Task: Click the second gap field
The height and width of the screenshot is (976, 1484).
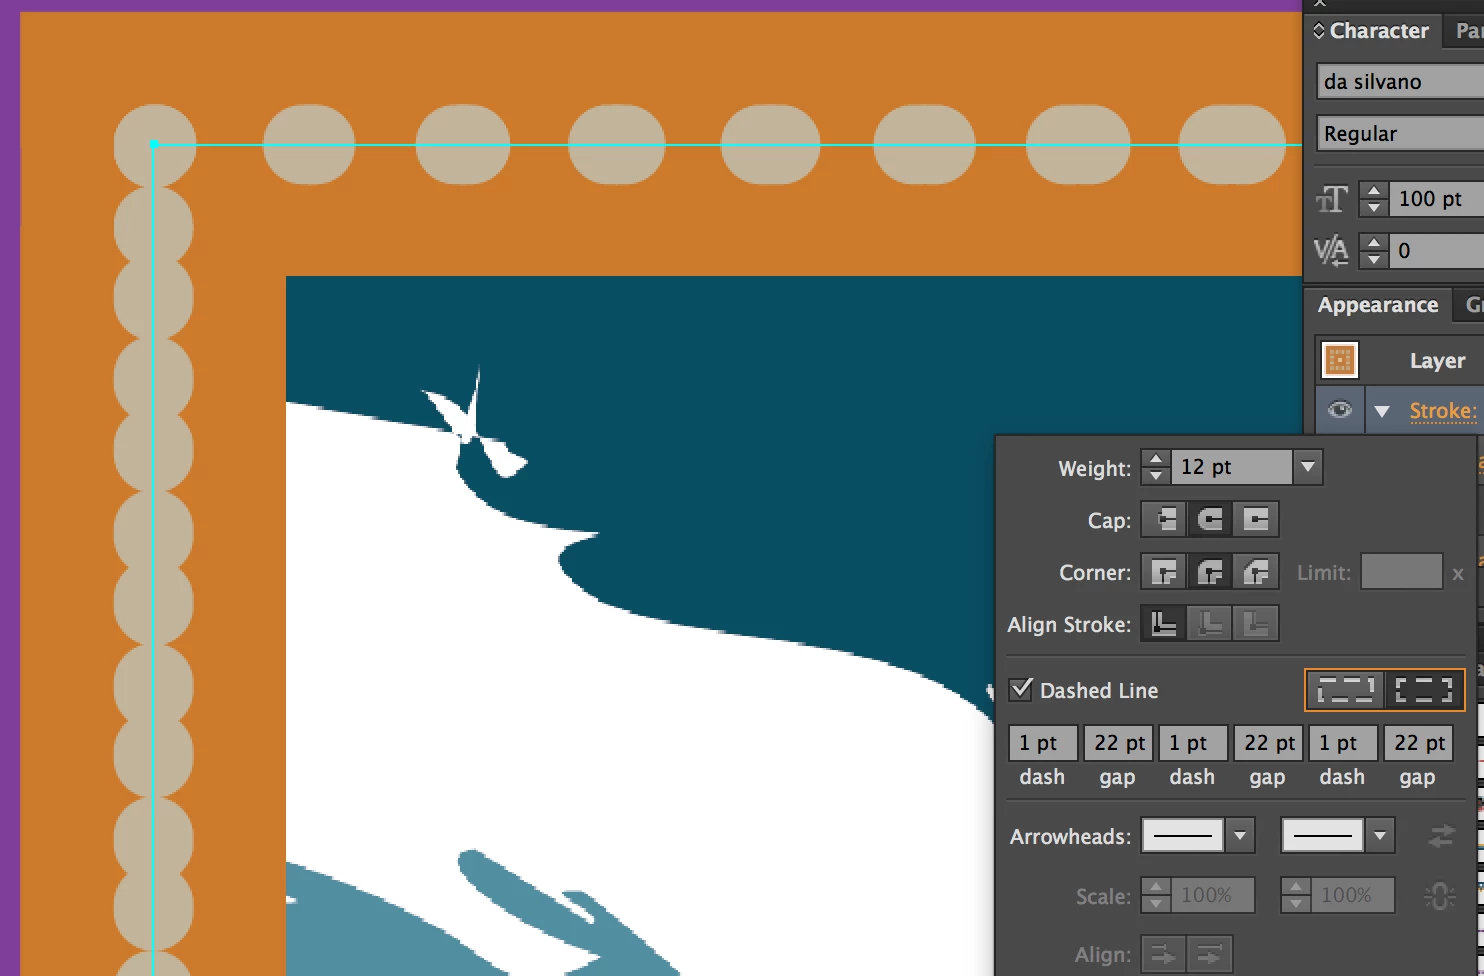Action: tap(1268, 743)
